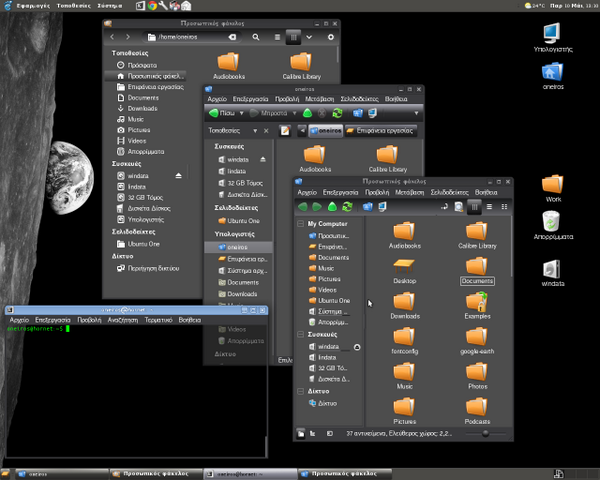Screen dimensions: 600x480
Task: Enable list view in /home/oneiros window
Action: tap(277, 37)
